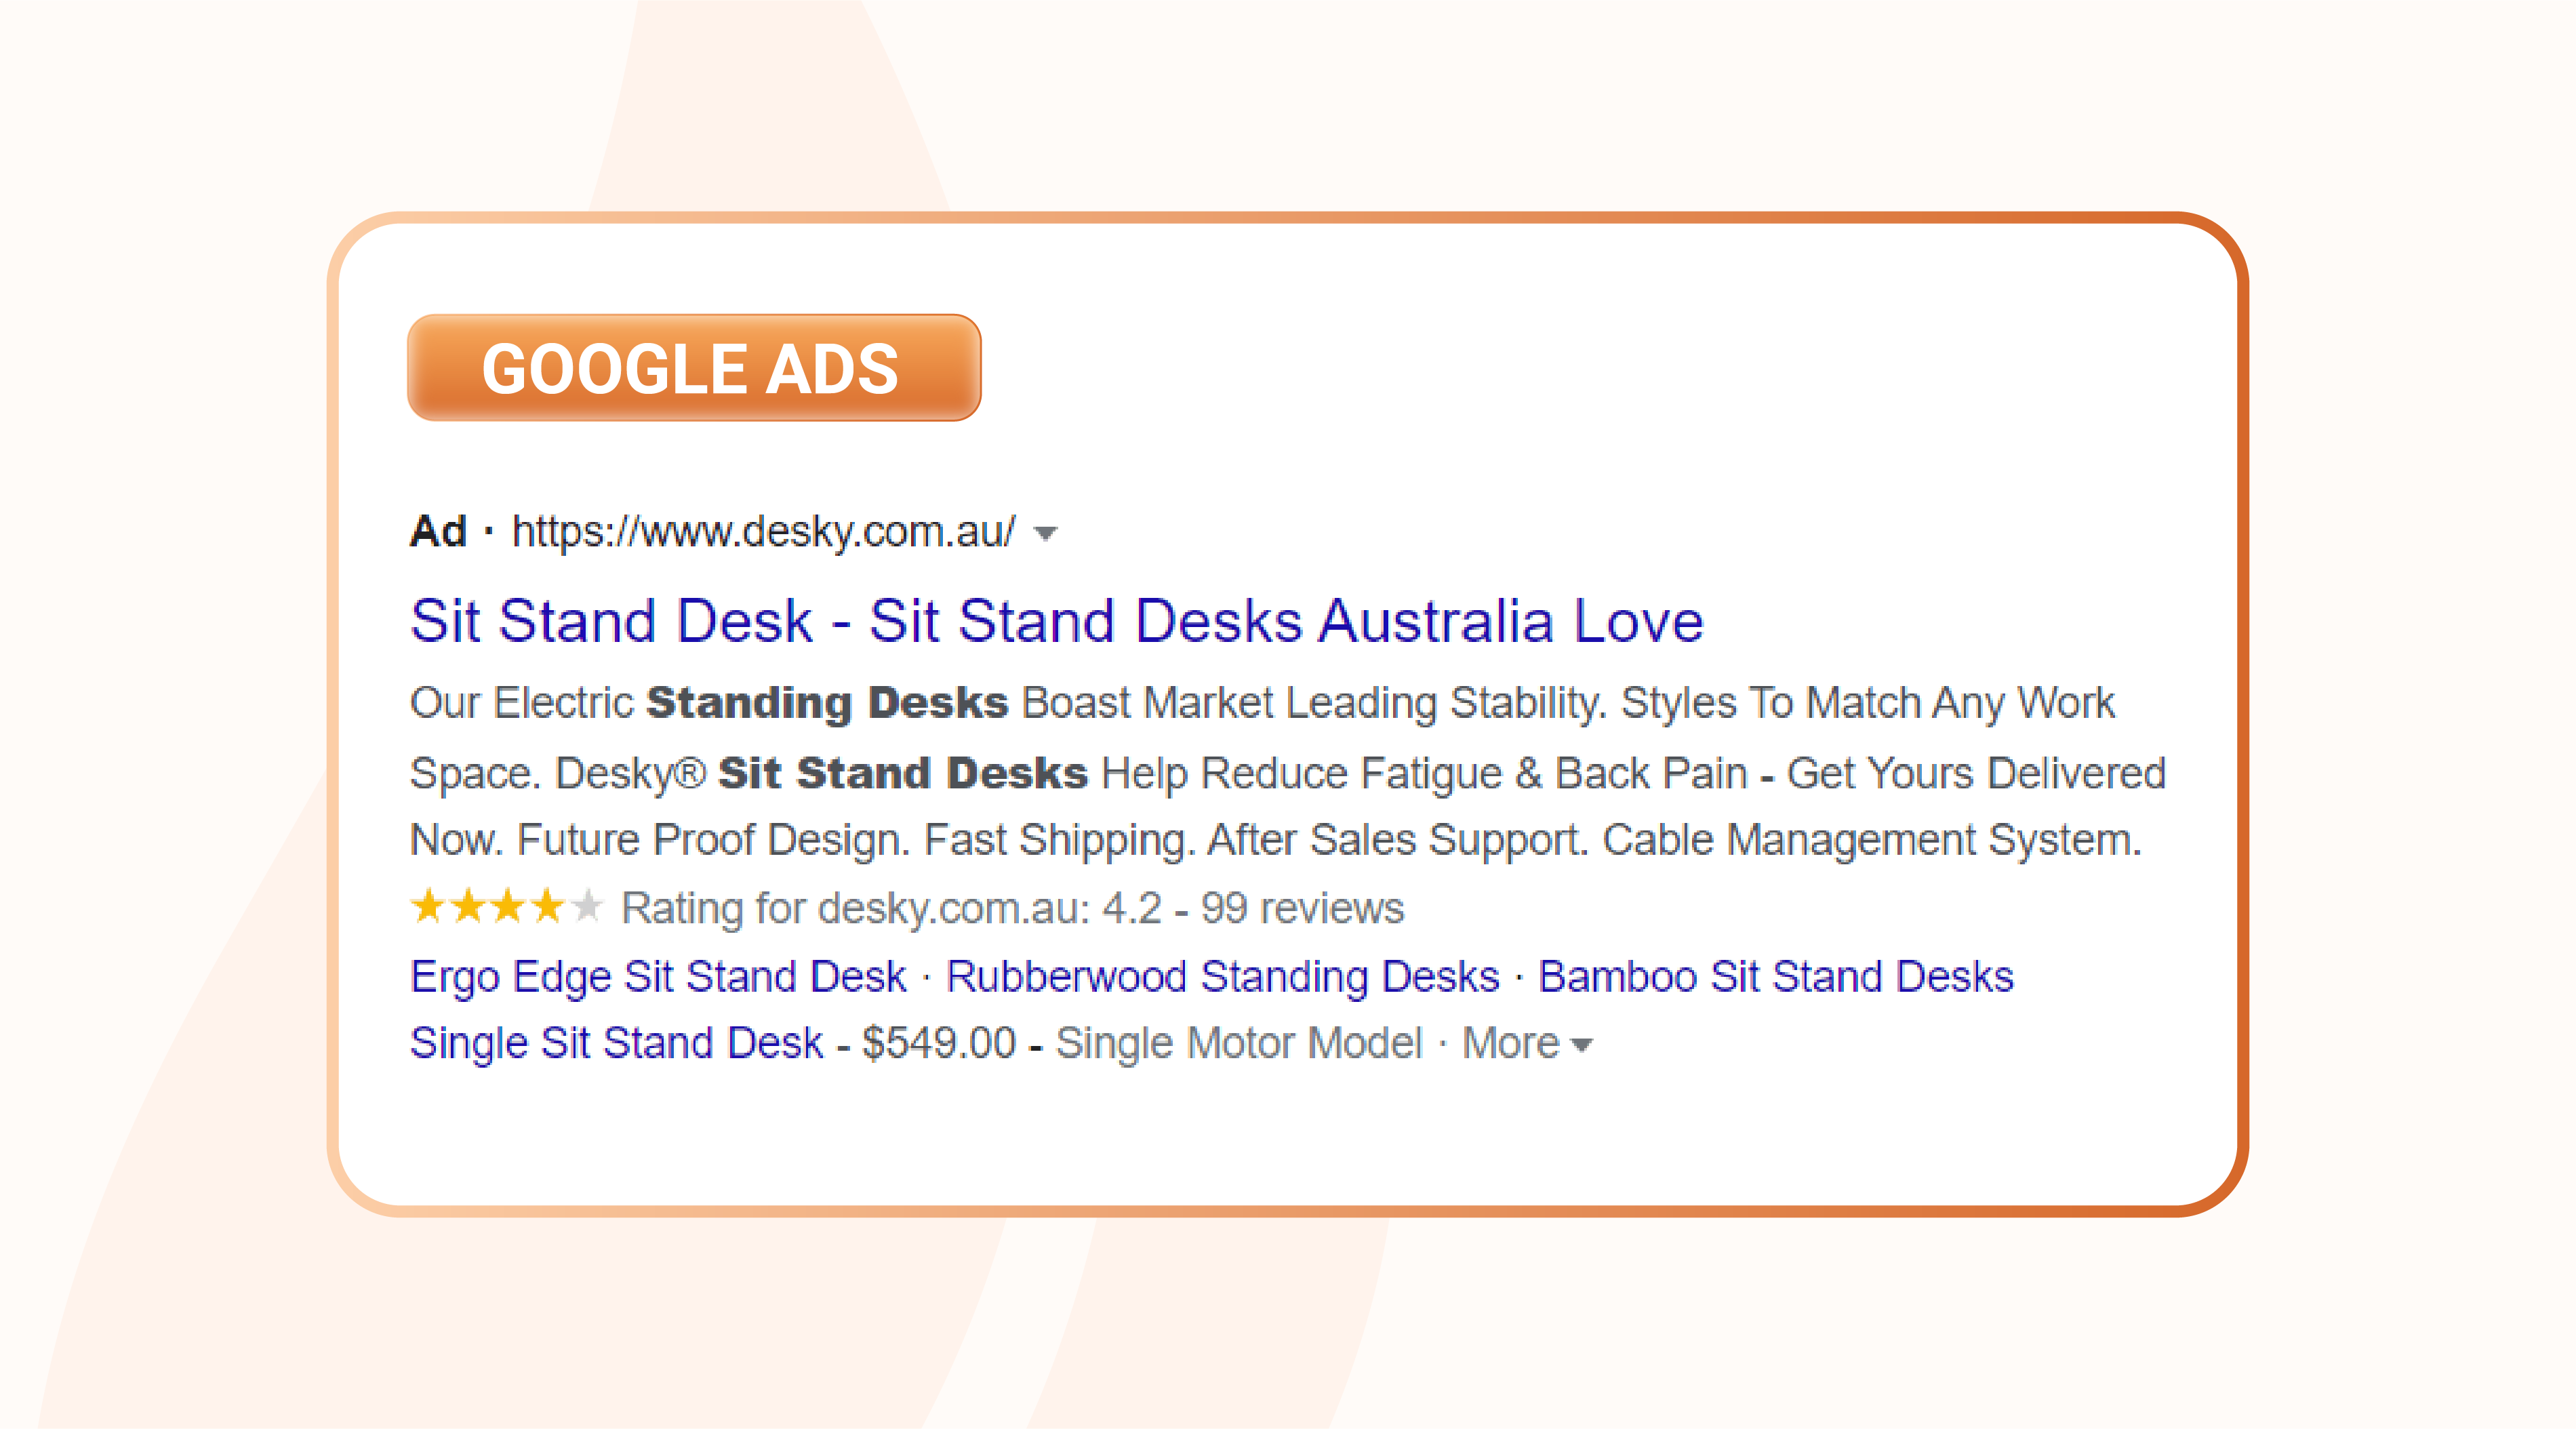Screen dimensions: 2576x1429
Task: Click the orange GOOGLE ADS badge
Action: (x=694, y=368)
